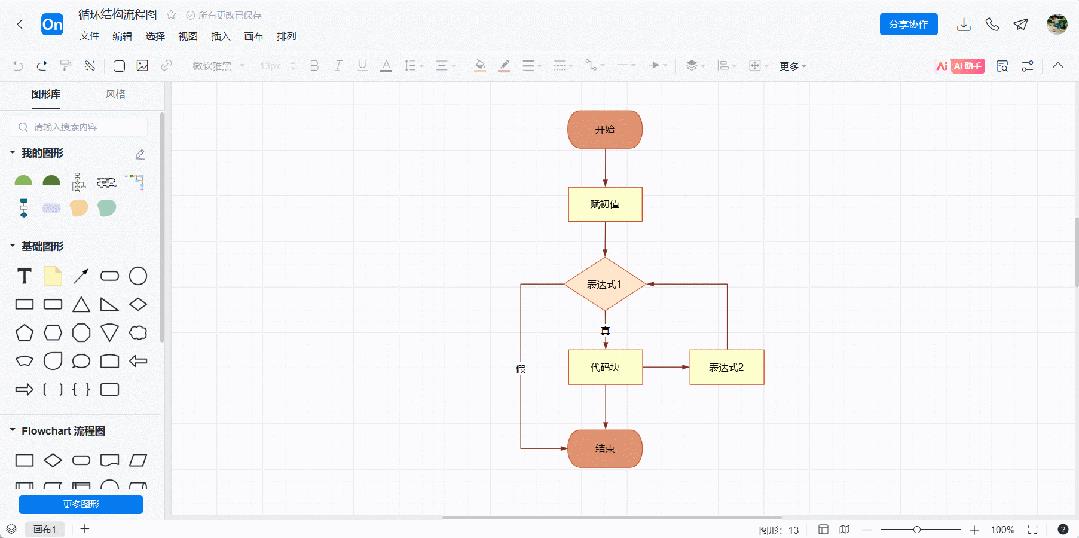The height and width of the screenshot is (538, 1079).
Task: Open the settings sliders icon
Action: (x=1027, y=66)
